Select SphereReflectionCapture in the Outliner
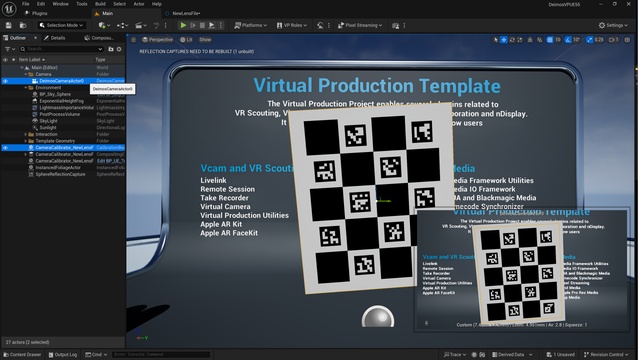This screenshot has height=360, width=640. click(60, 174)
